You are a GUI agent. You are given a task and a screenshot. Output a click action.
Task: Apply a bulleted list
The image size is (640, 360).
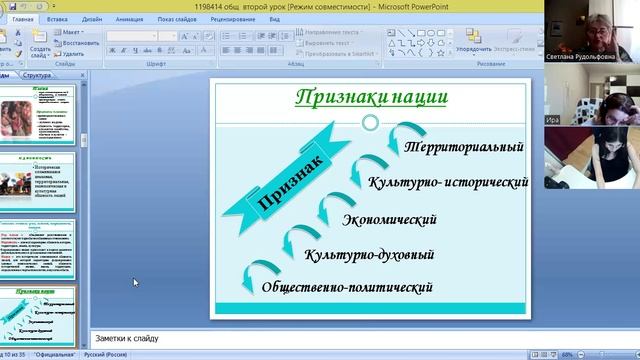pos(227,36)
